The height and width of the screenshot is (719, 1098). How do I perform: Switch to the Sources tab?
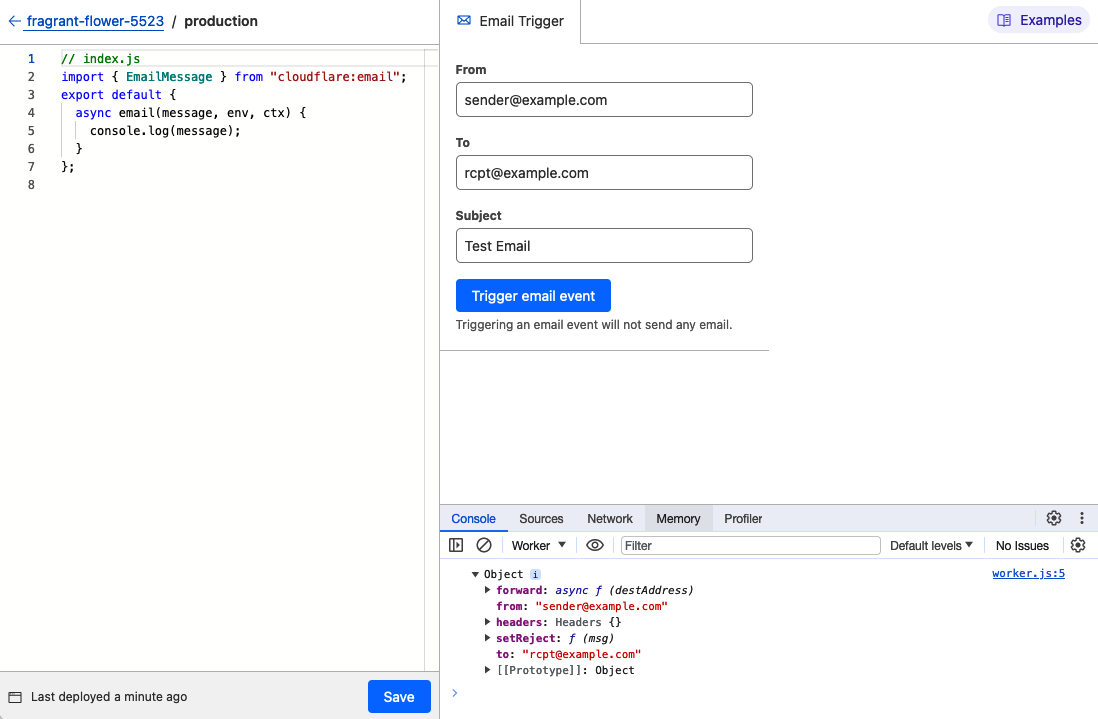pyautogui.click(x=541, y=519)
